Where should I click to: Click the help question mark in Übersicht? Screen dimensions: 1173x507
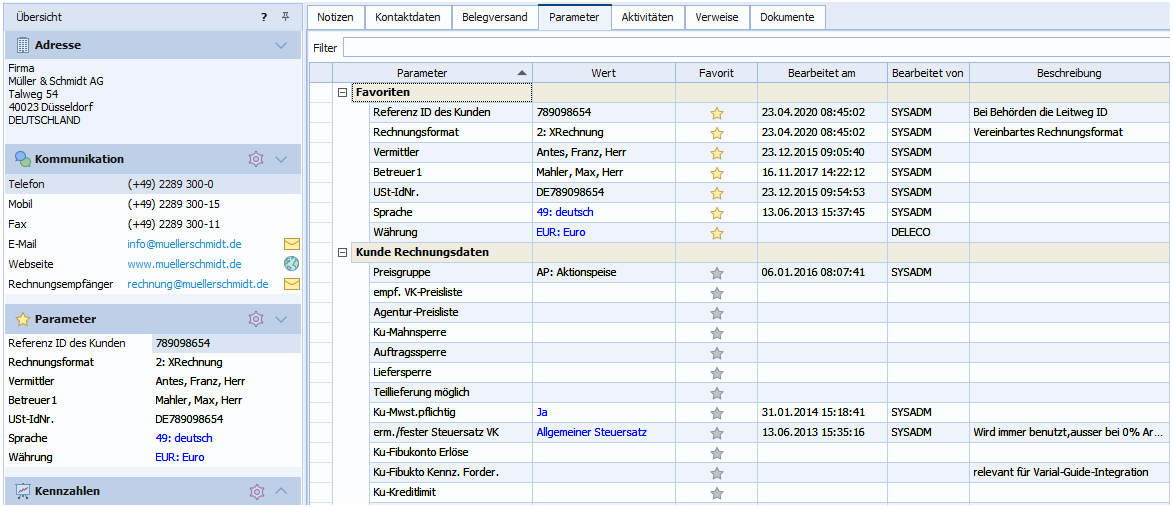click(264, 17)
